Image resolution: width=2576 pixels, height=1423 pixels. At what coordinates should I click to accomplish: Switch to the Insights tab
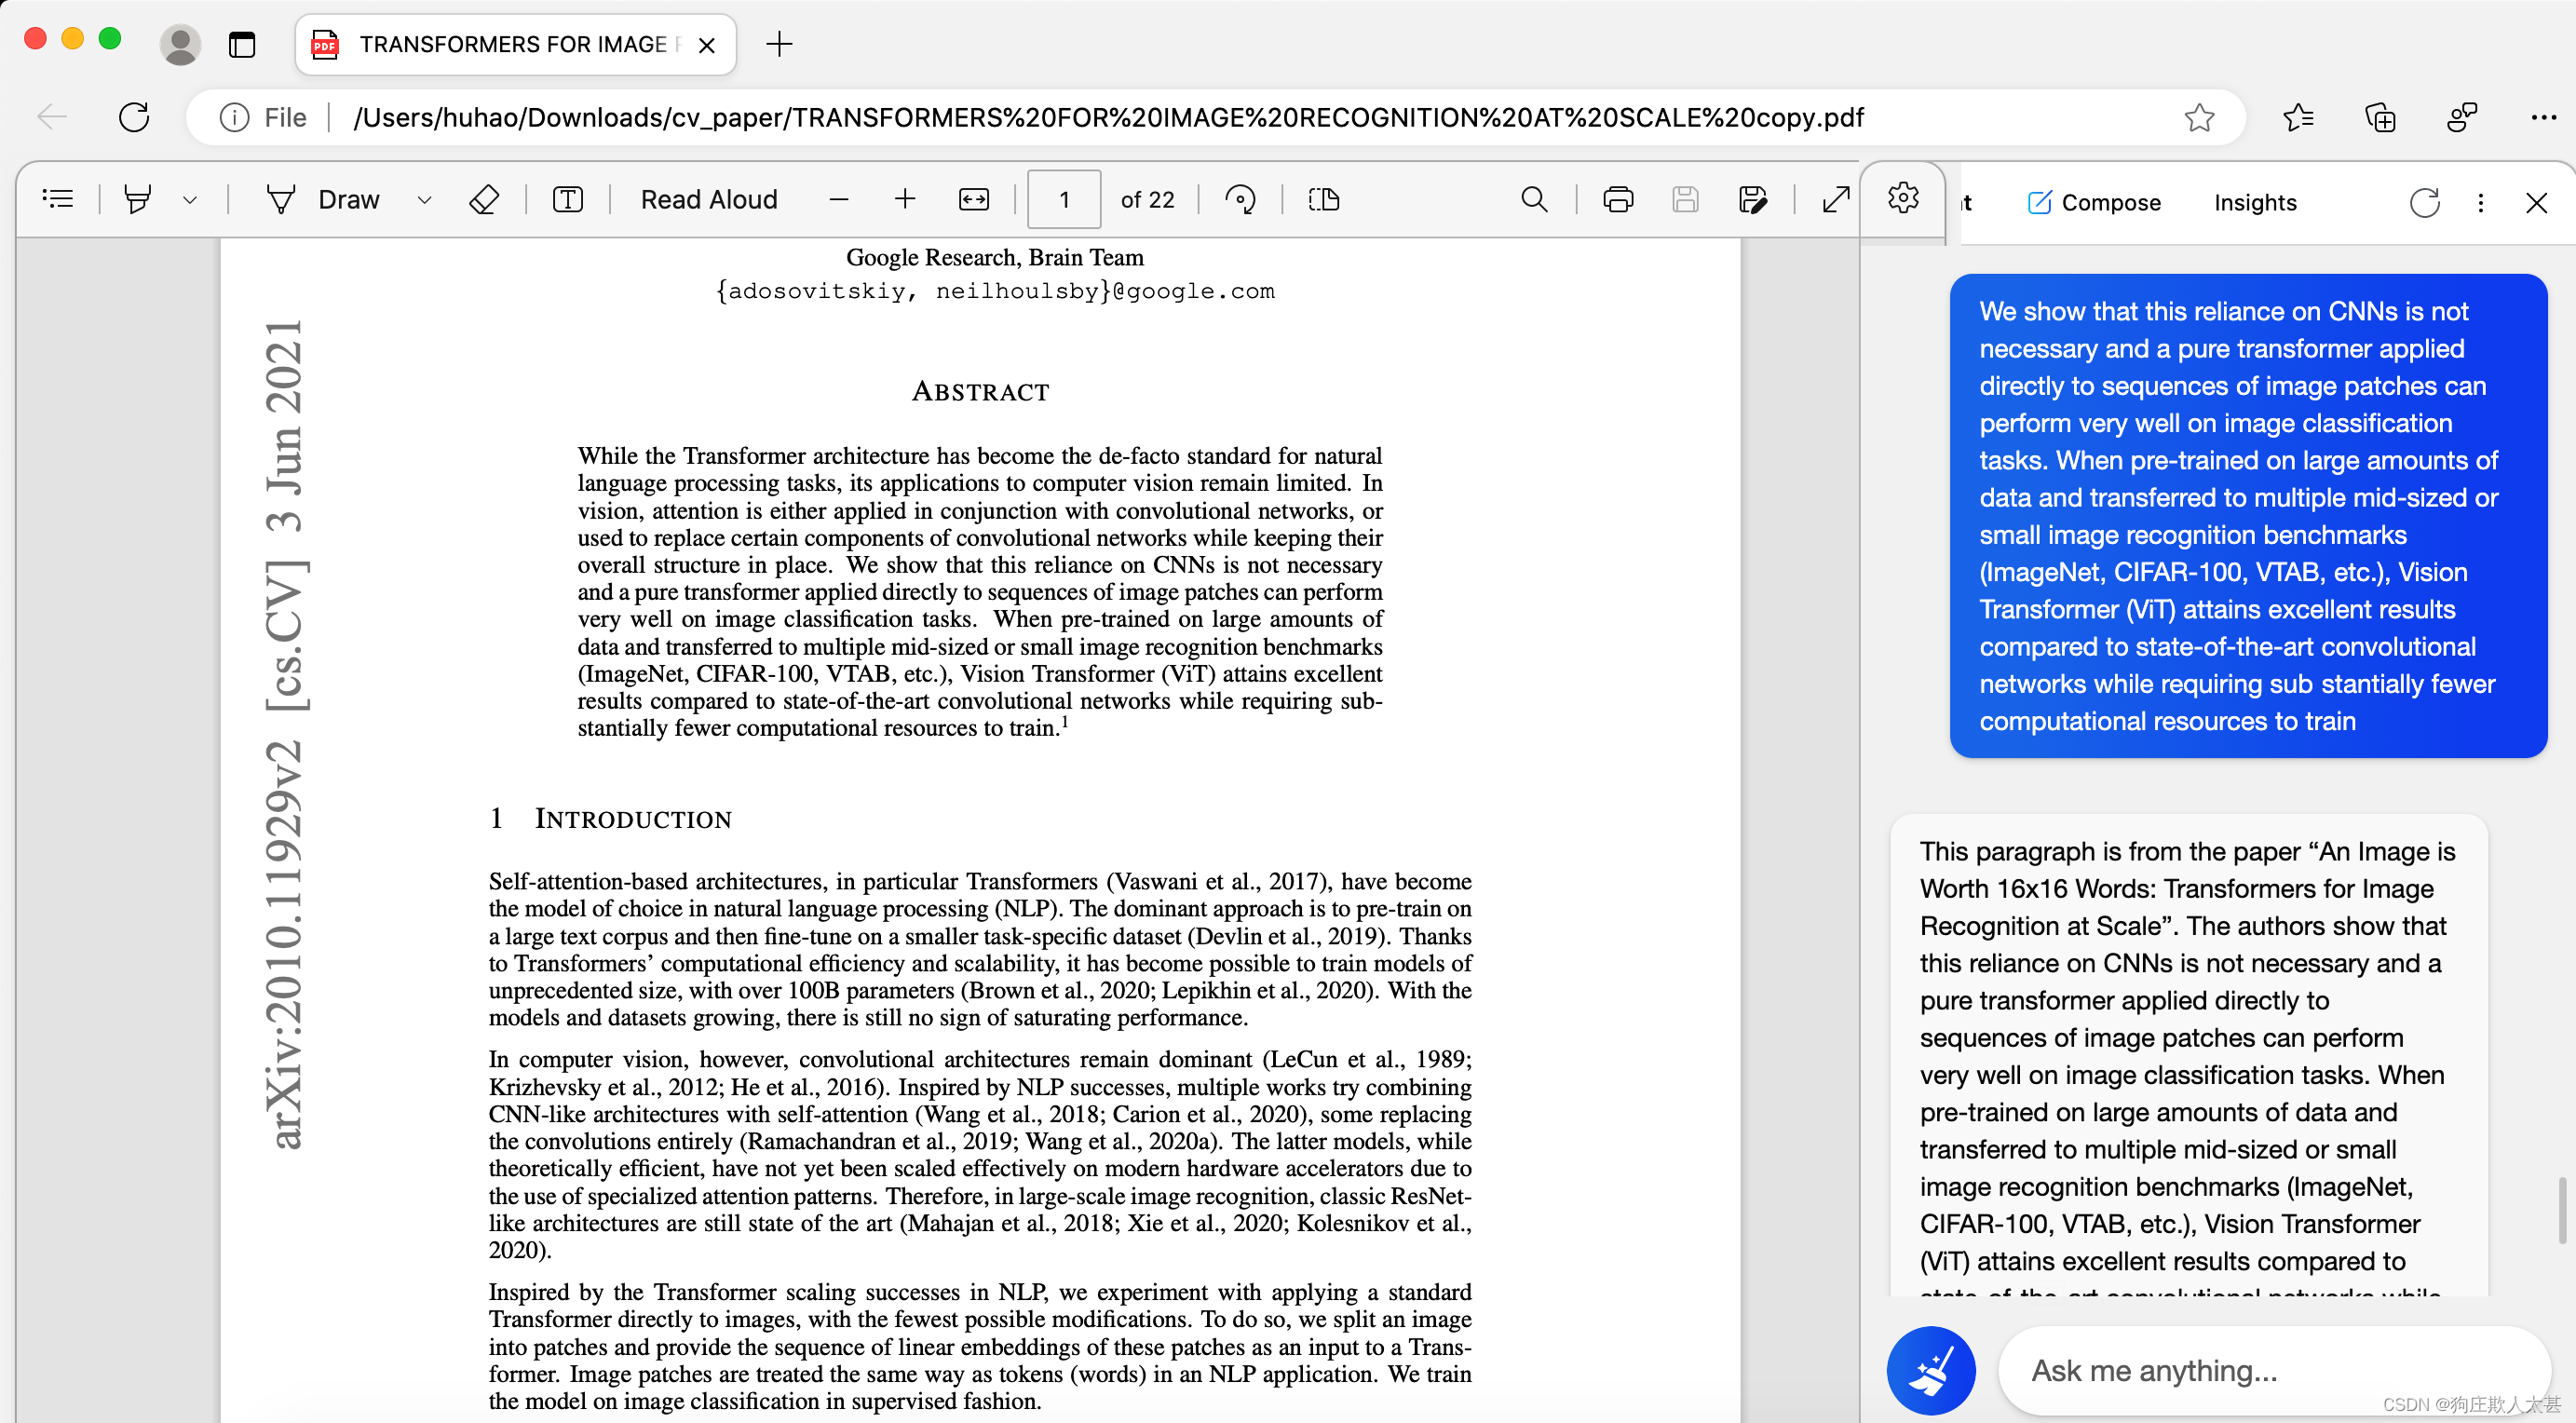2254,203
